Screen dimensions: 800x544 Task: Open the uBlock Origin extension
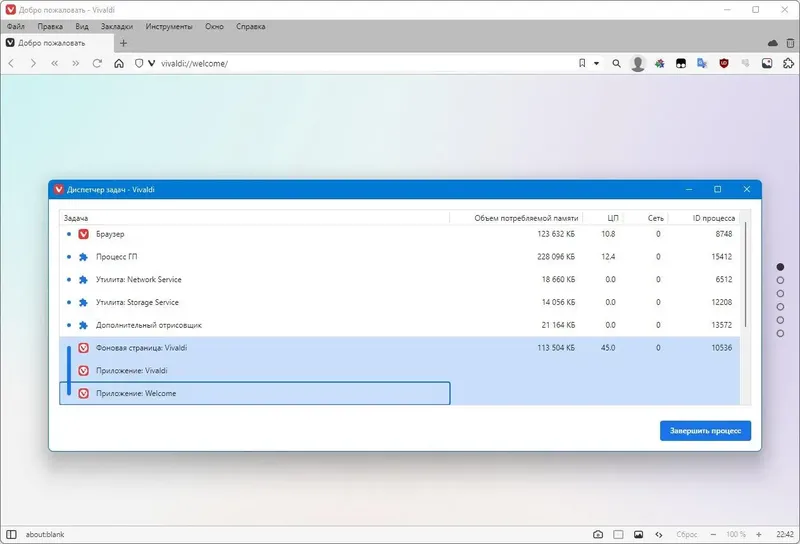coord(723,63)
